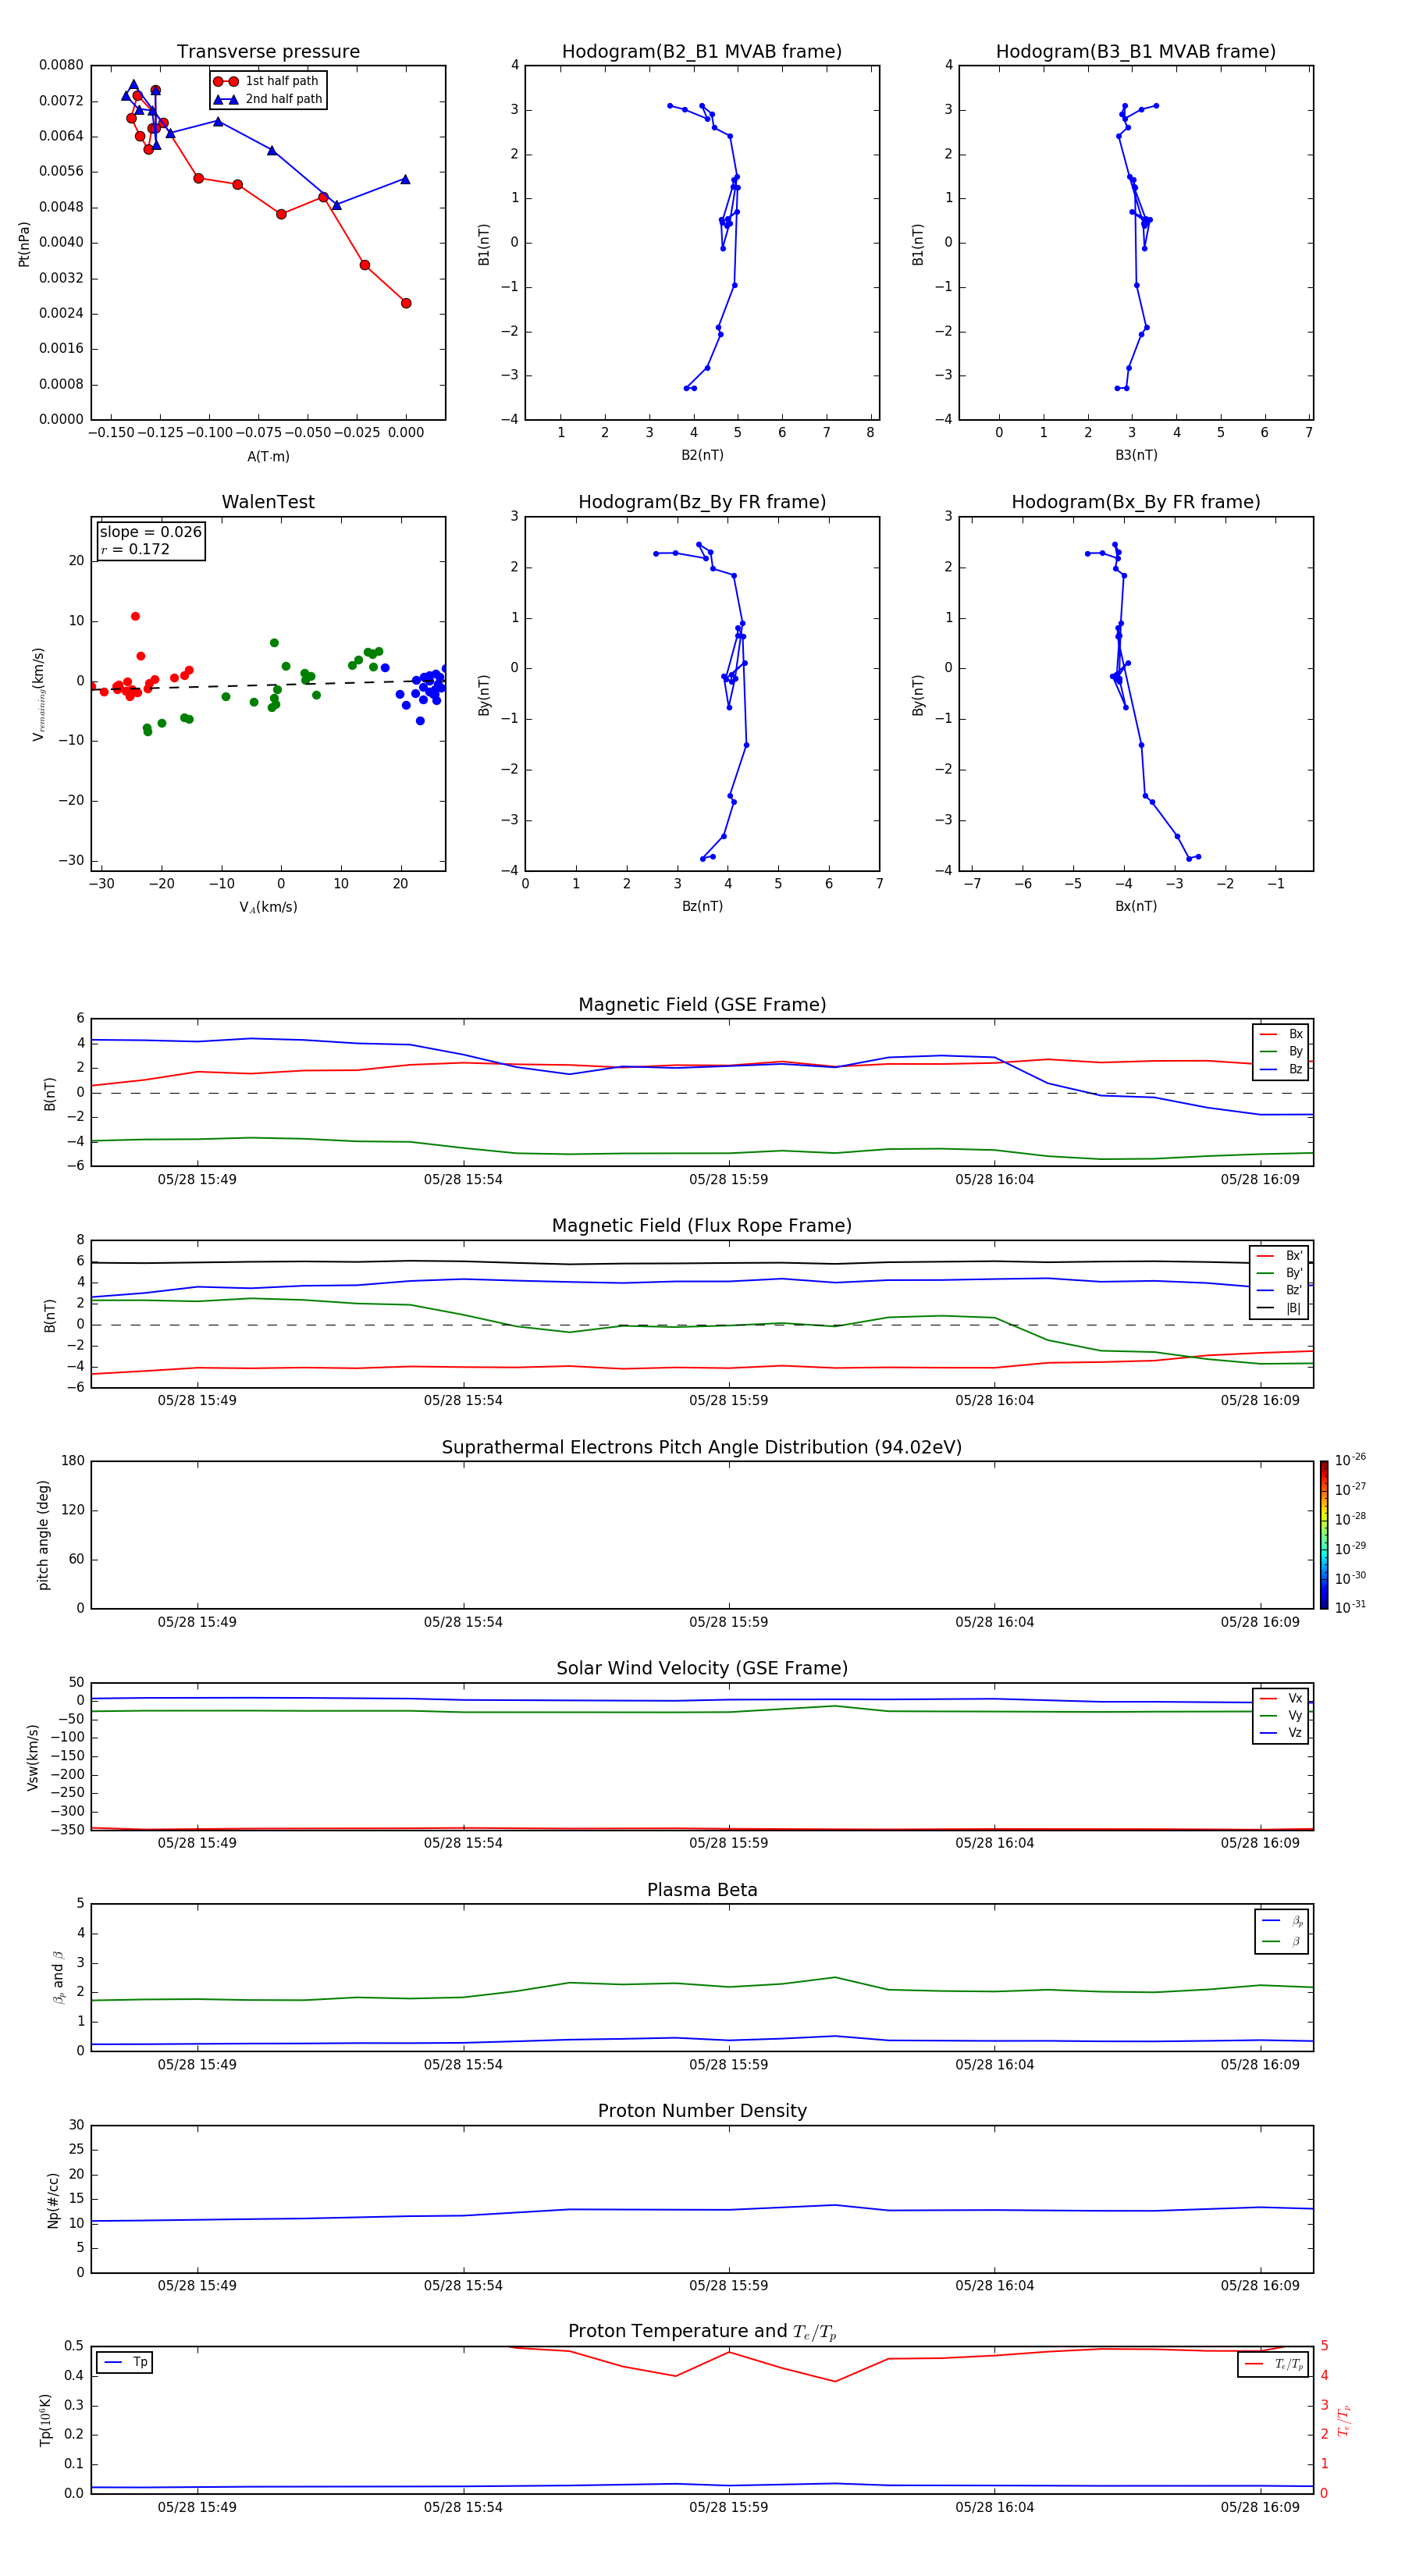Click the 'Hodogram(B3_B1 MVAB frame)' title
Viewport: 1405px width, 2576px height.
[1136, 52]
